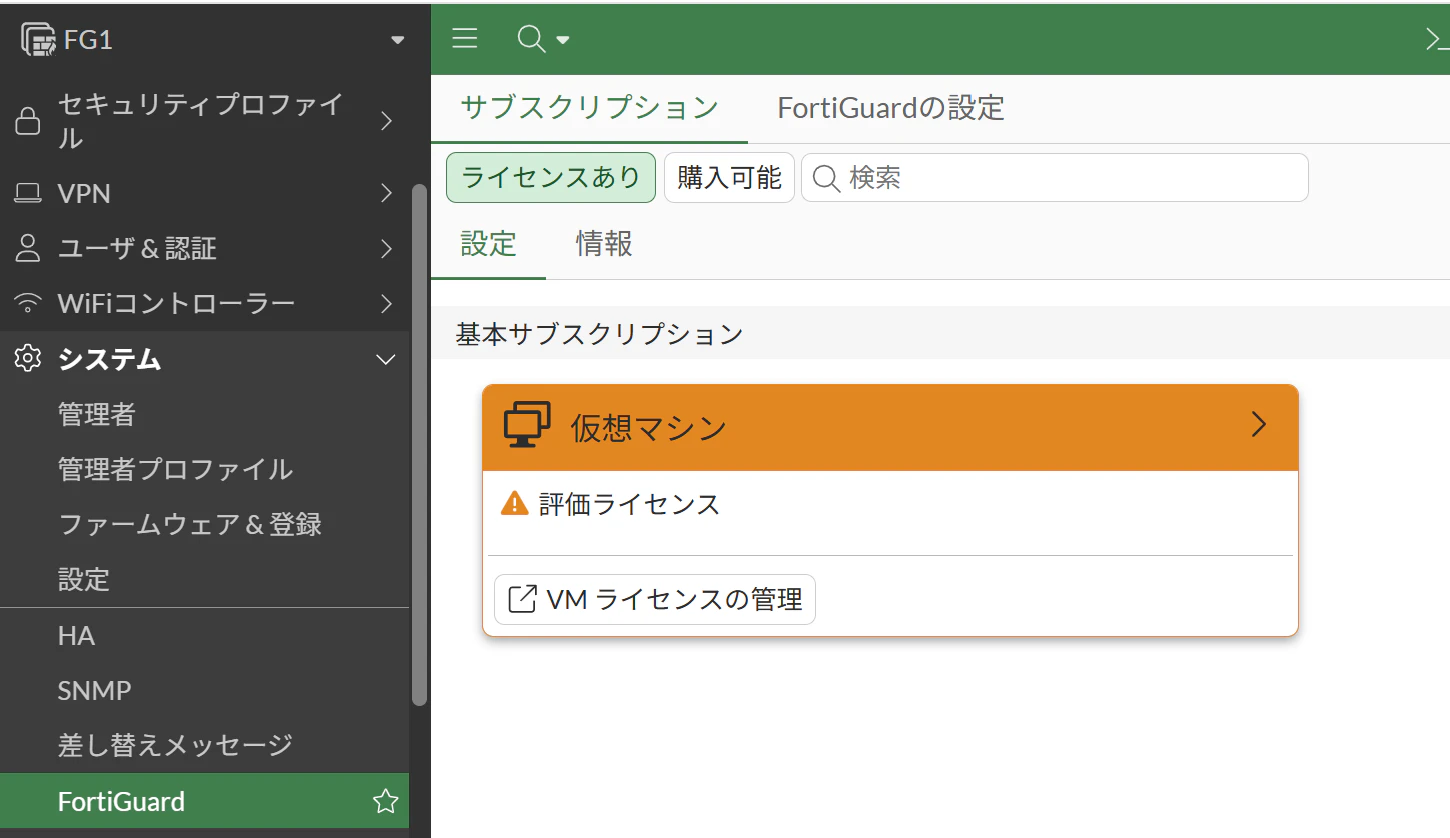
Task: Open the 仮想マシン card header
Action: pos(890,428)
